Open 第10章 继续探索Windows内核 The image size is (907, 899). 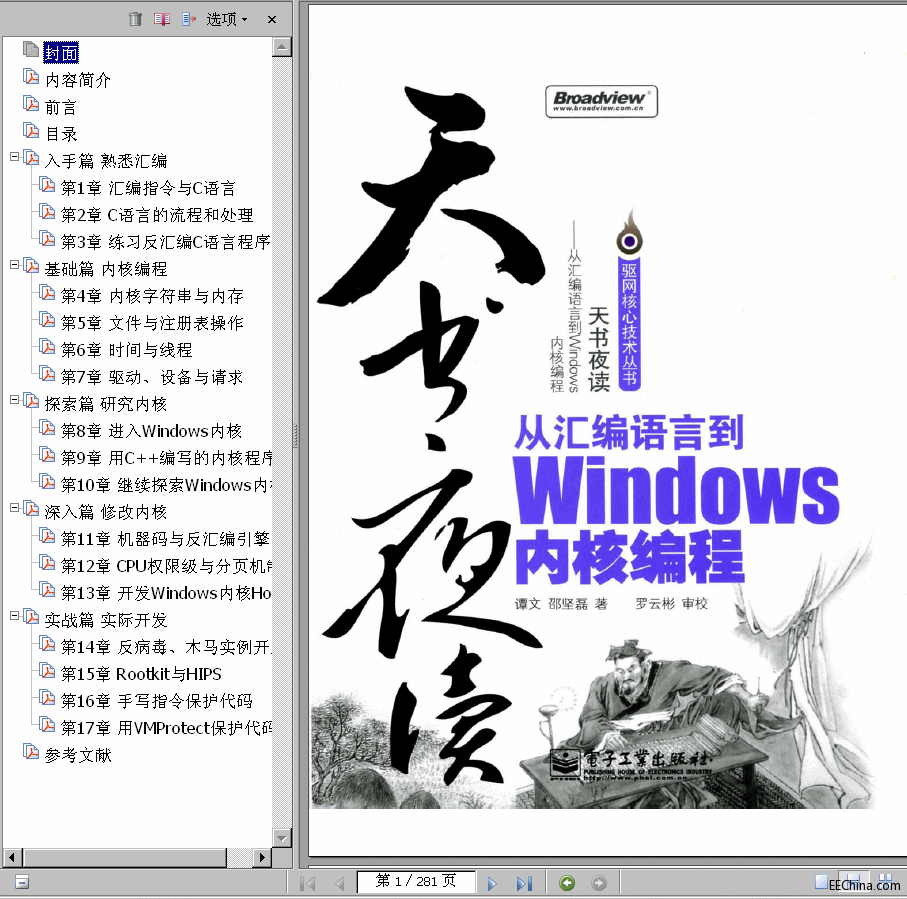pyautogui.click(x=166, y=485)
